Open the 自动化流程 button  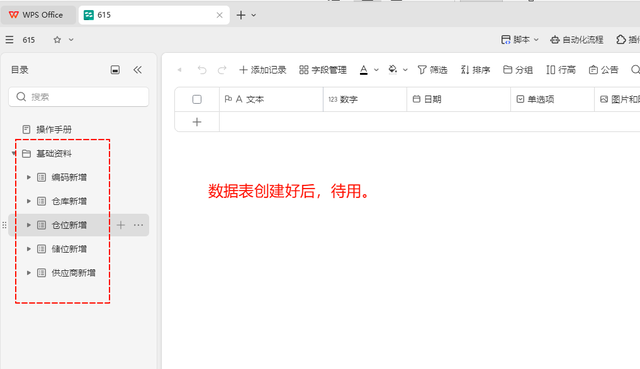577,40
